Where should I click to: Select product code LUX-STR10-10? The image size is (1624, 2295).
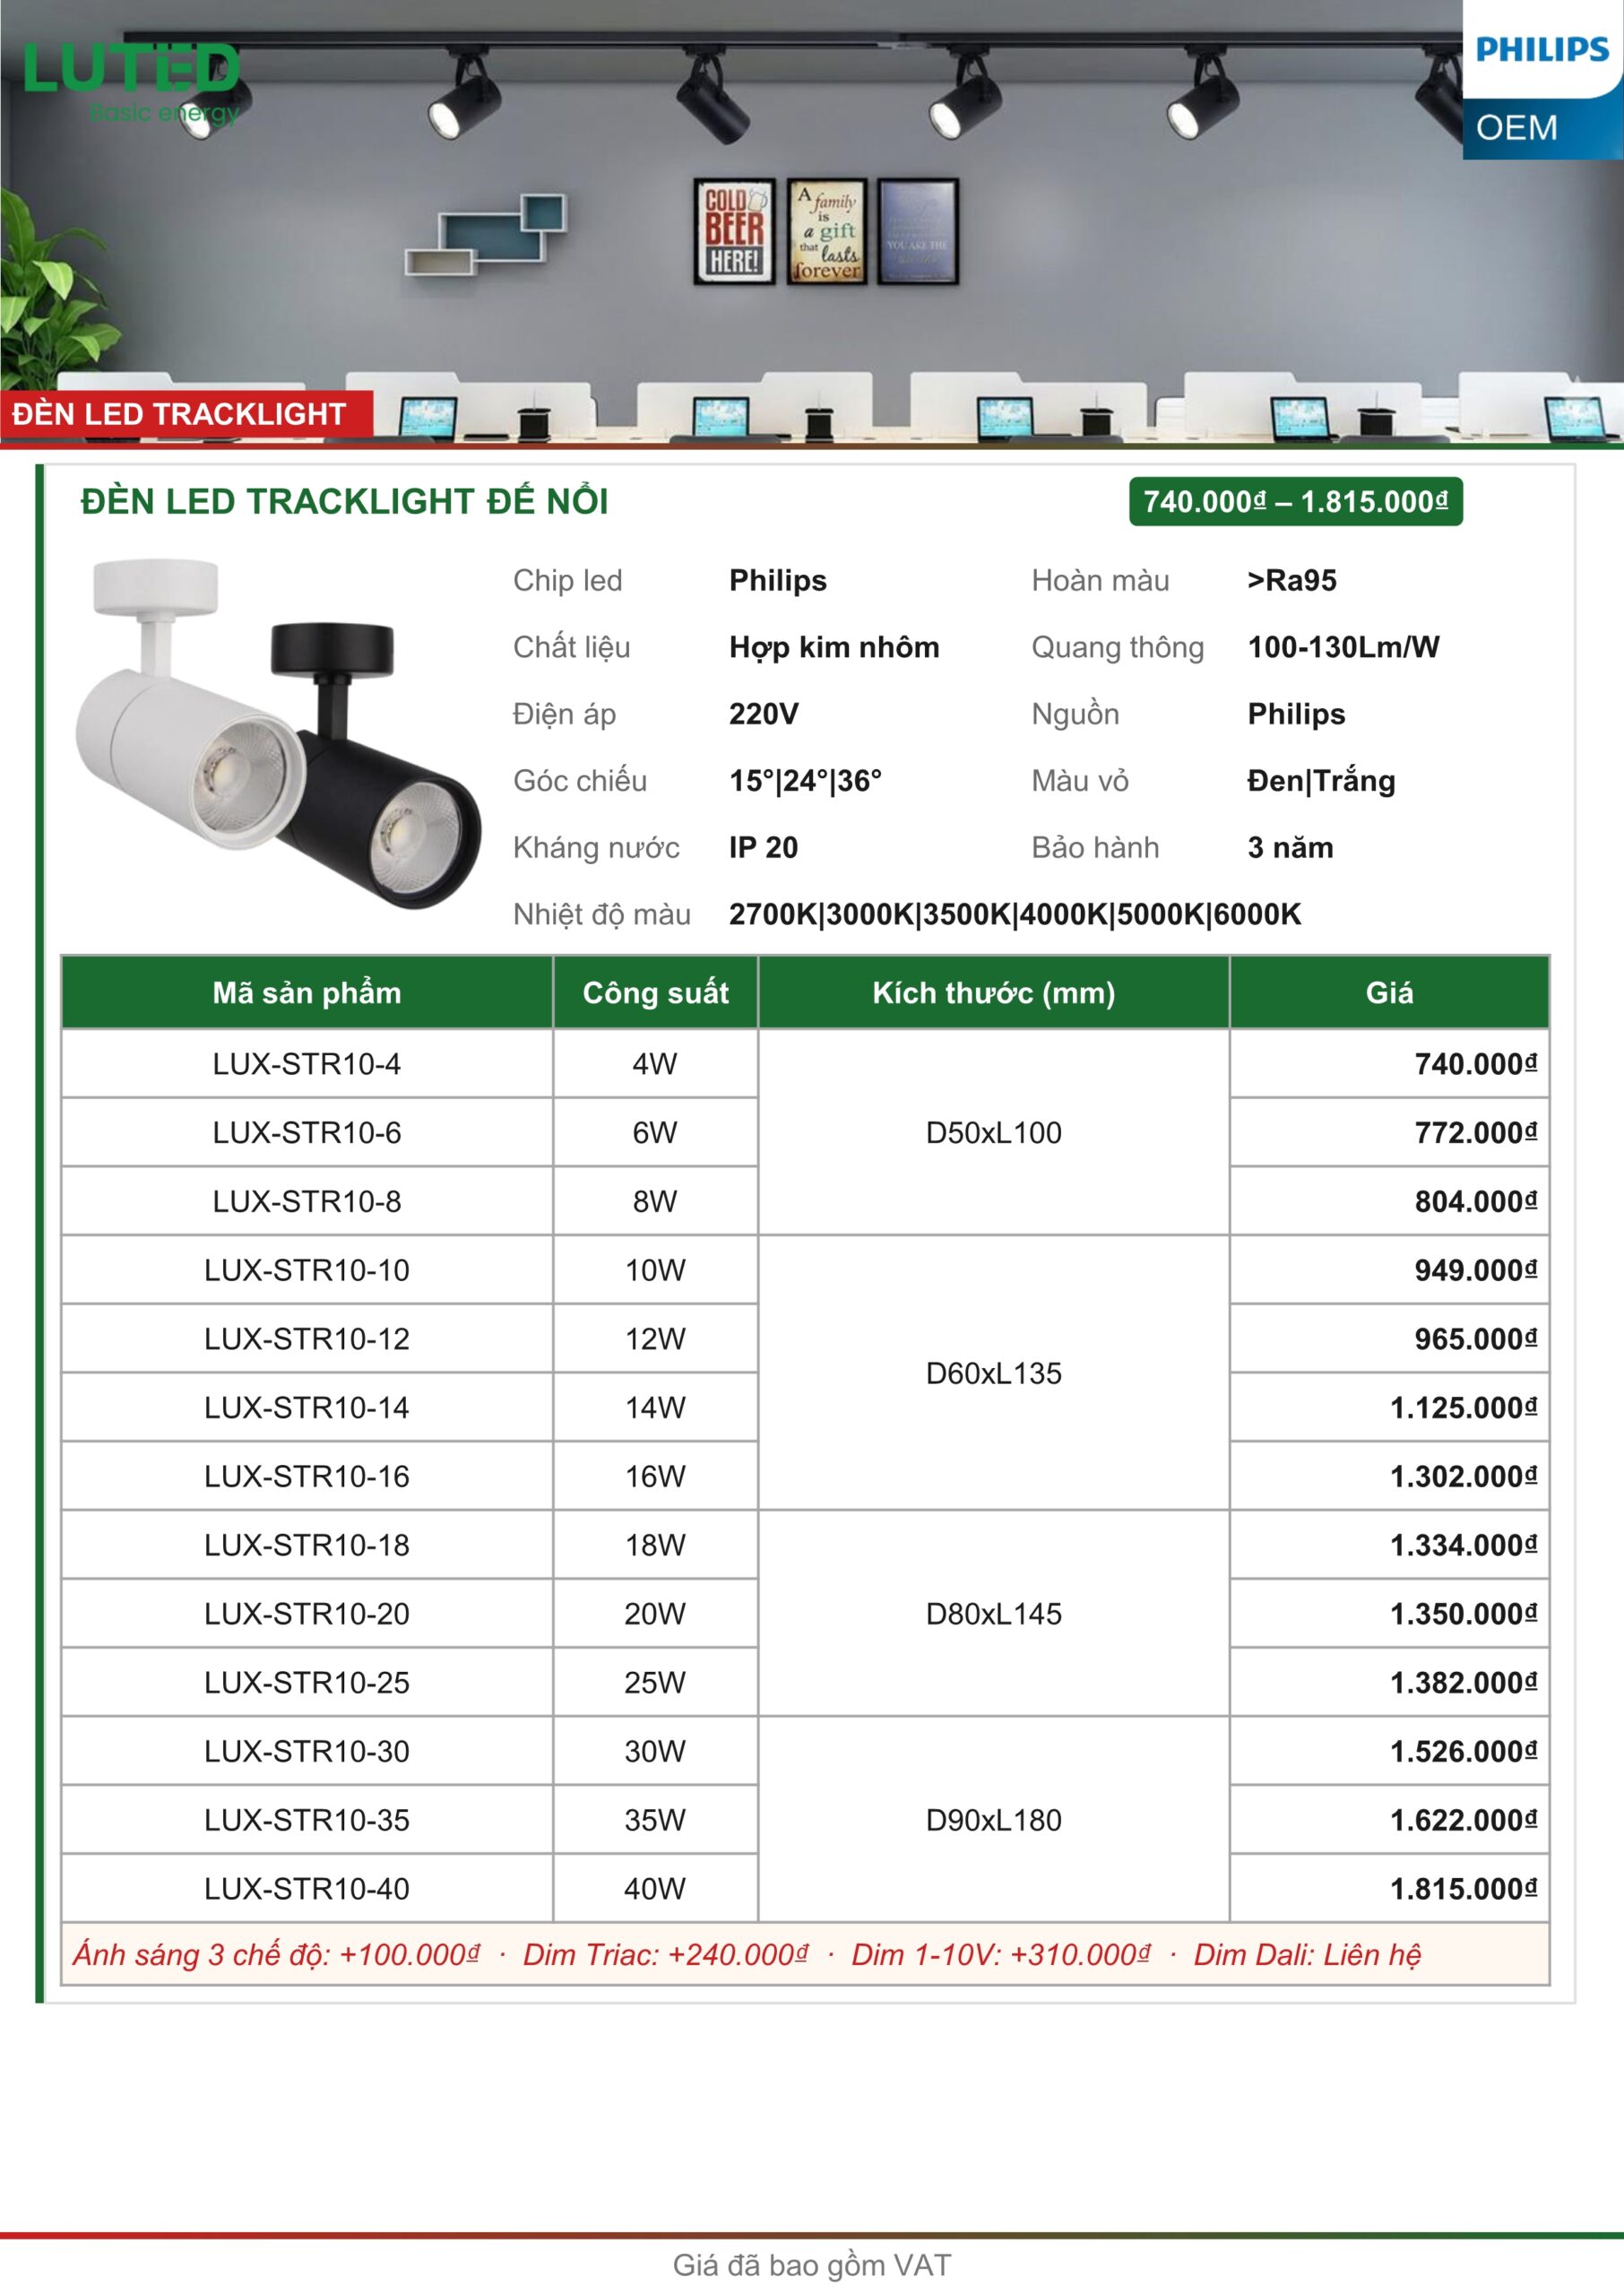tap(307, 1270)
